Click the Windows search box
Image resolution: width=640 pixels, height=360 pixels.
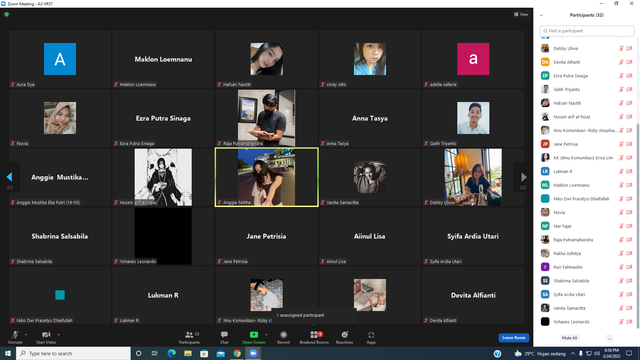tap(73, 353)
